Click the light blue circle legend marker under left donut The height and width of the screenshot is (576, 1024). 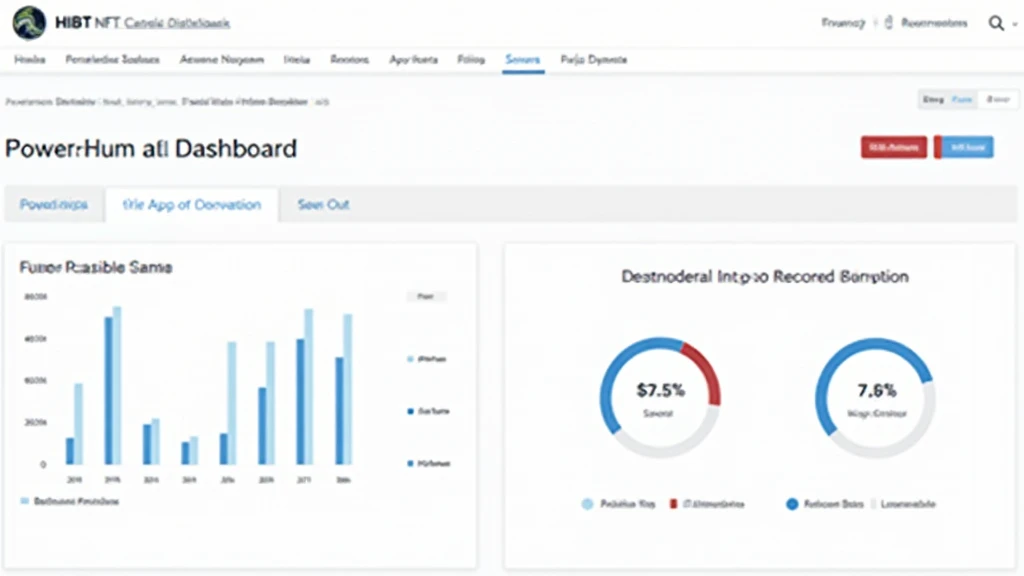coord(587,505)
